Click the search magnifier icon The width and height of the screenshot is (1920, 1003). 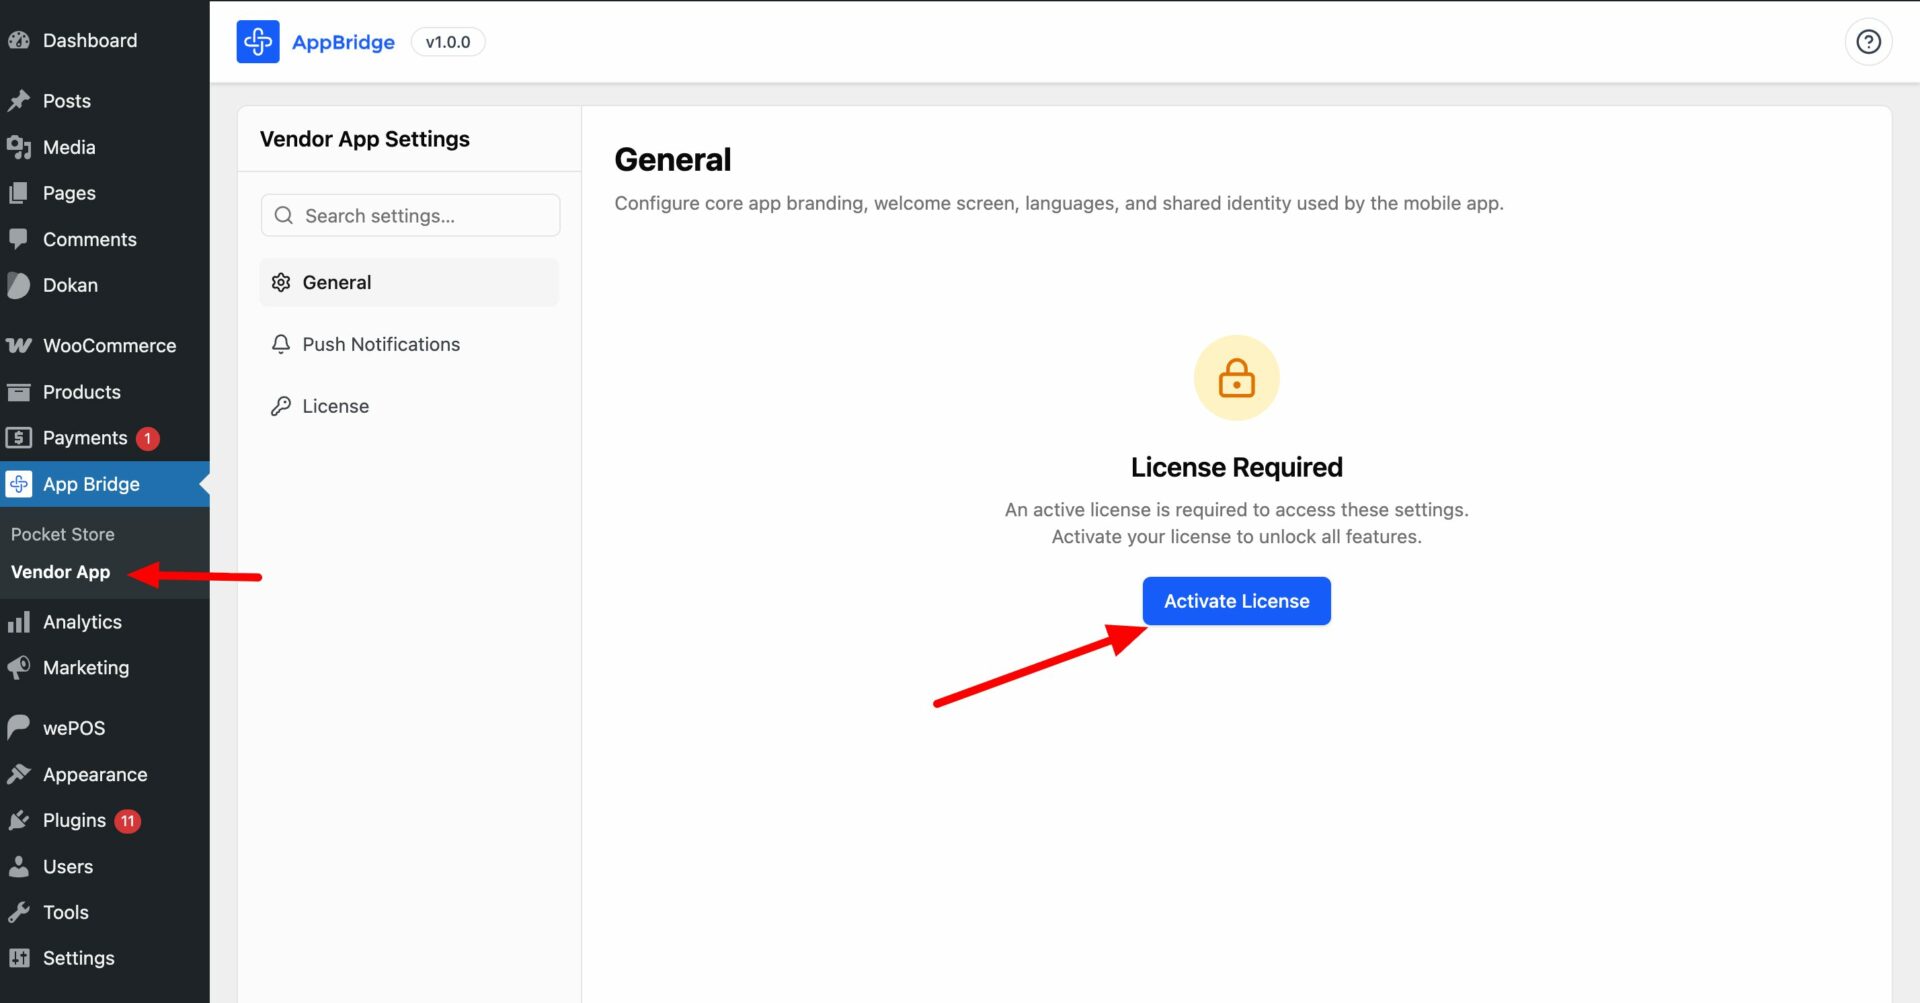[284, 216]
